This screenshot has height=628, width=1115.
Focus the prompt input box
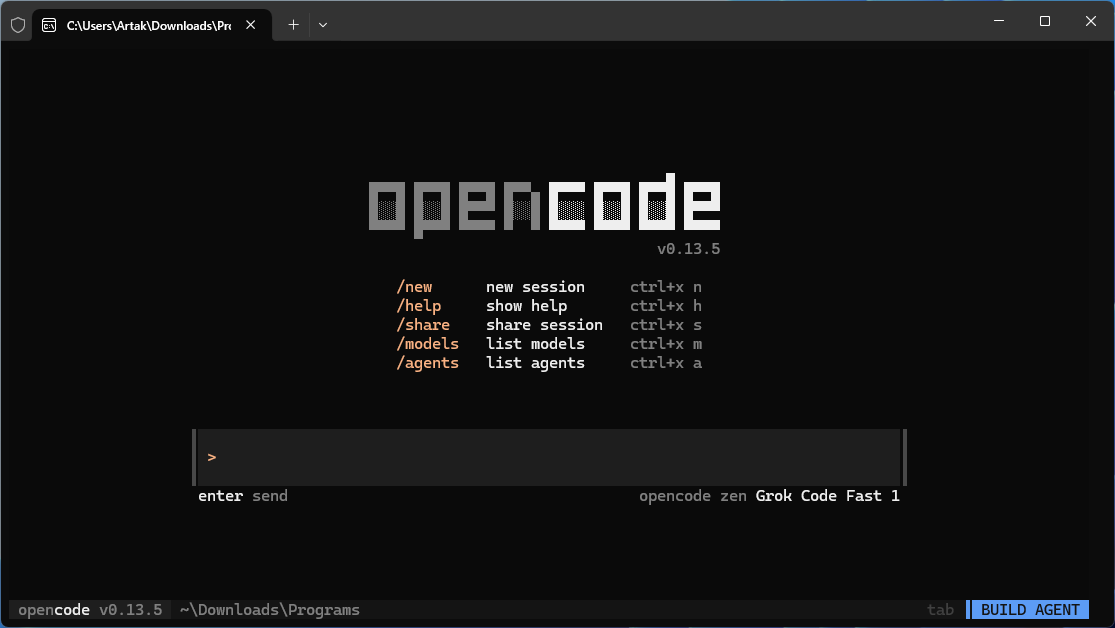coord(549,457)
